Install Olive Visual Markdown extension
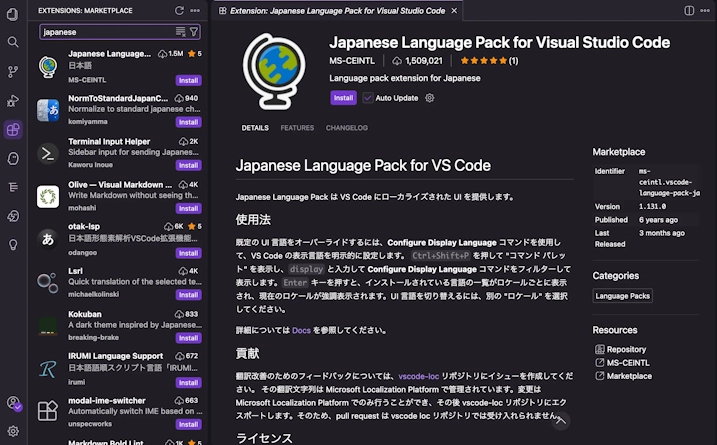Viewport: 717px width, 445px height. coord(188,209)
